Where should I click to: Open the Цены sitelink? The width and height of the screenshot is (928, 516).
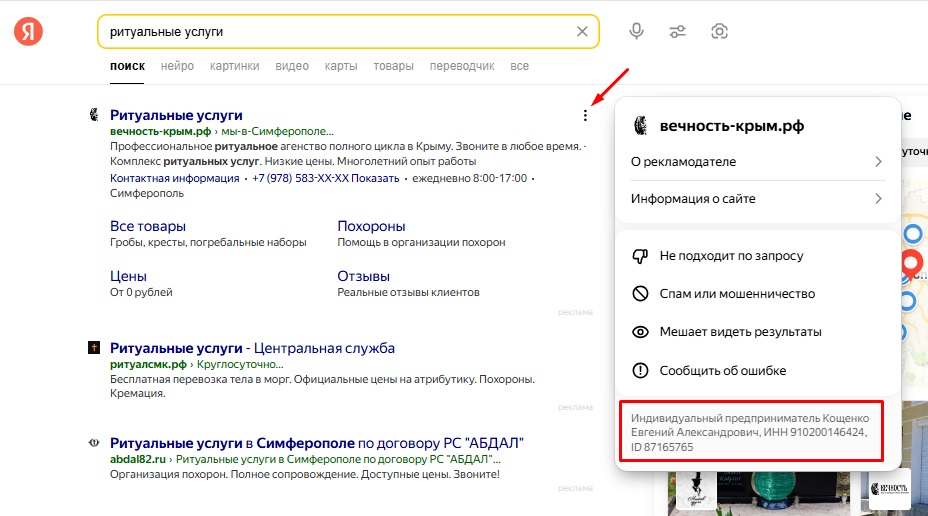point(128,276)
